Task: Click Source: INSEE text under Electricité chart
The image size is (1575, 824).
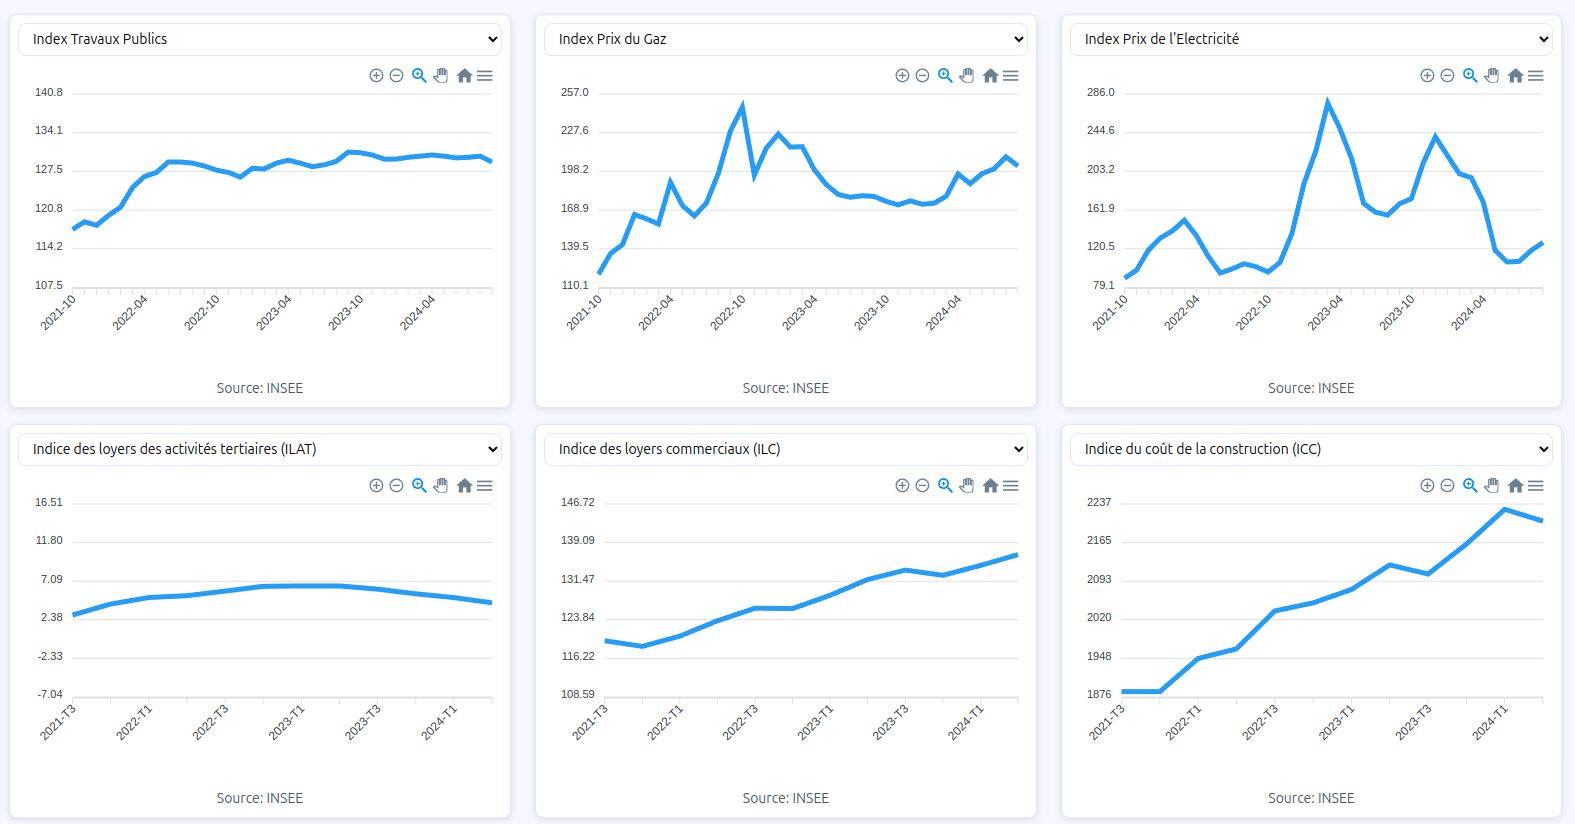Action: pyautogui.click(x=1311, y=388)
